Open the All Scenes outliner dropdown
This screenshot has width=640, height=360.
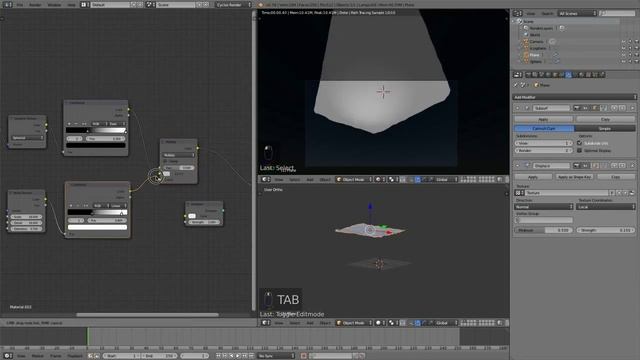pyautogui.click(x=577, y=13)
